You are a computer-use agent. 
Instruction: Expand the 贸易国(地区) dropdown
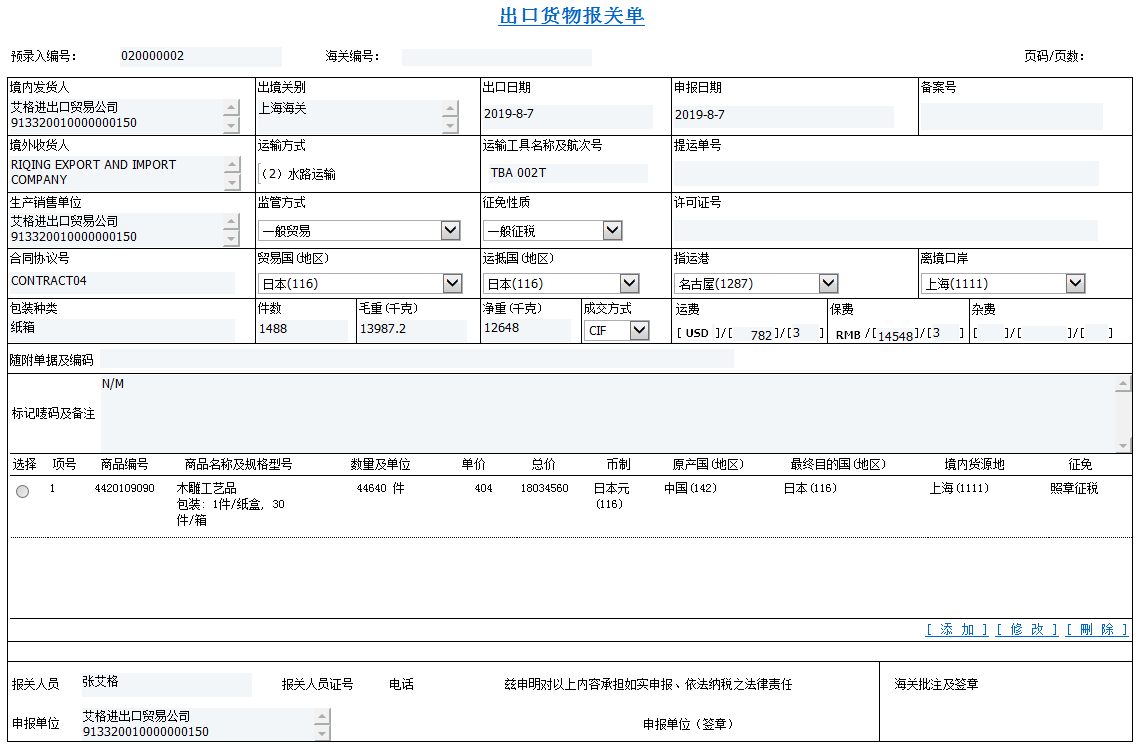click(451, 284)
